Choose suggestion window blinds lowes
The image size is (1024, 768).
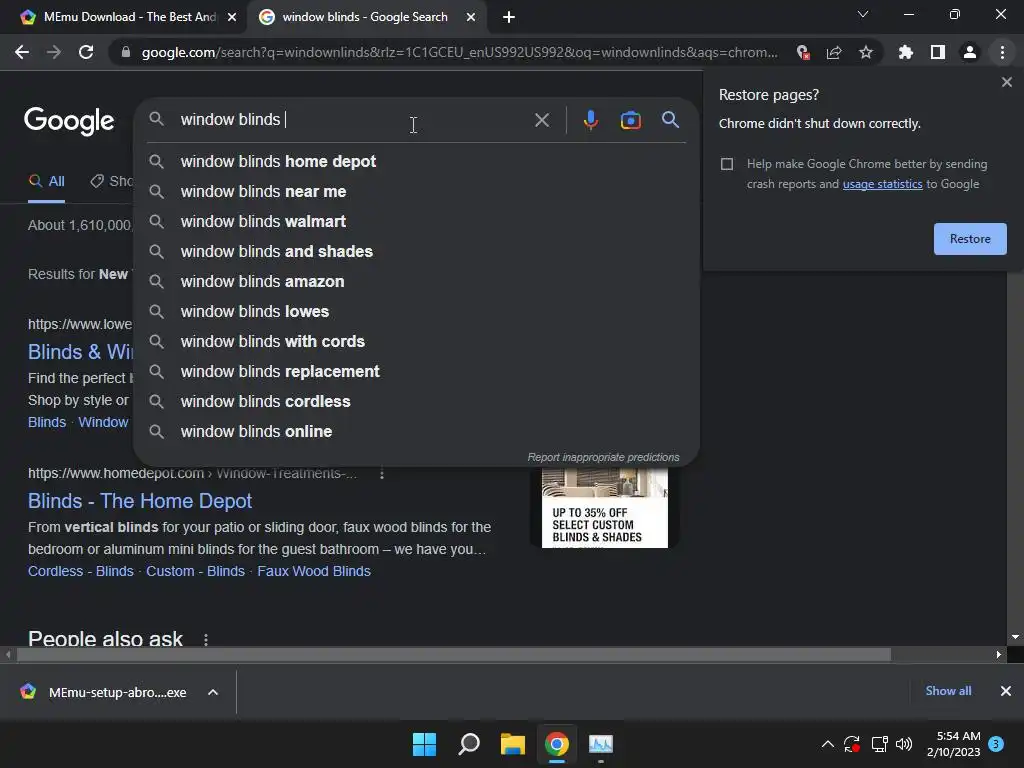416,312
